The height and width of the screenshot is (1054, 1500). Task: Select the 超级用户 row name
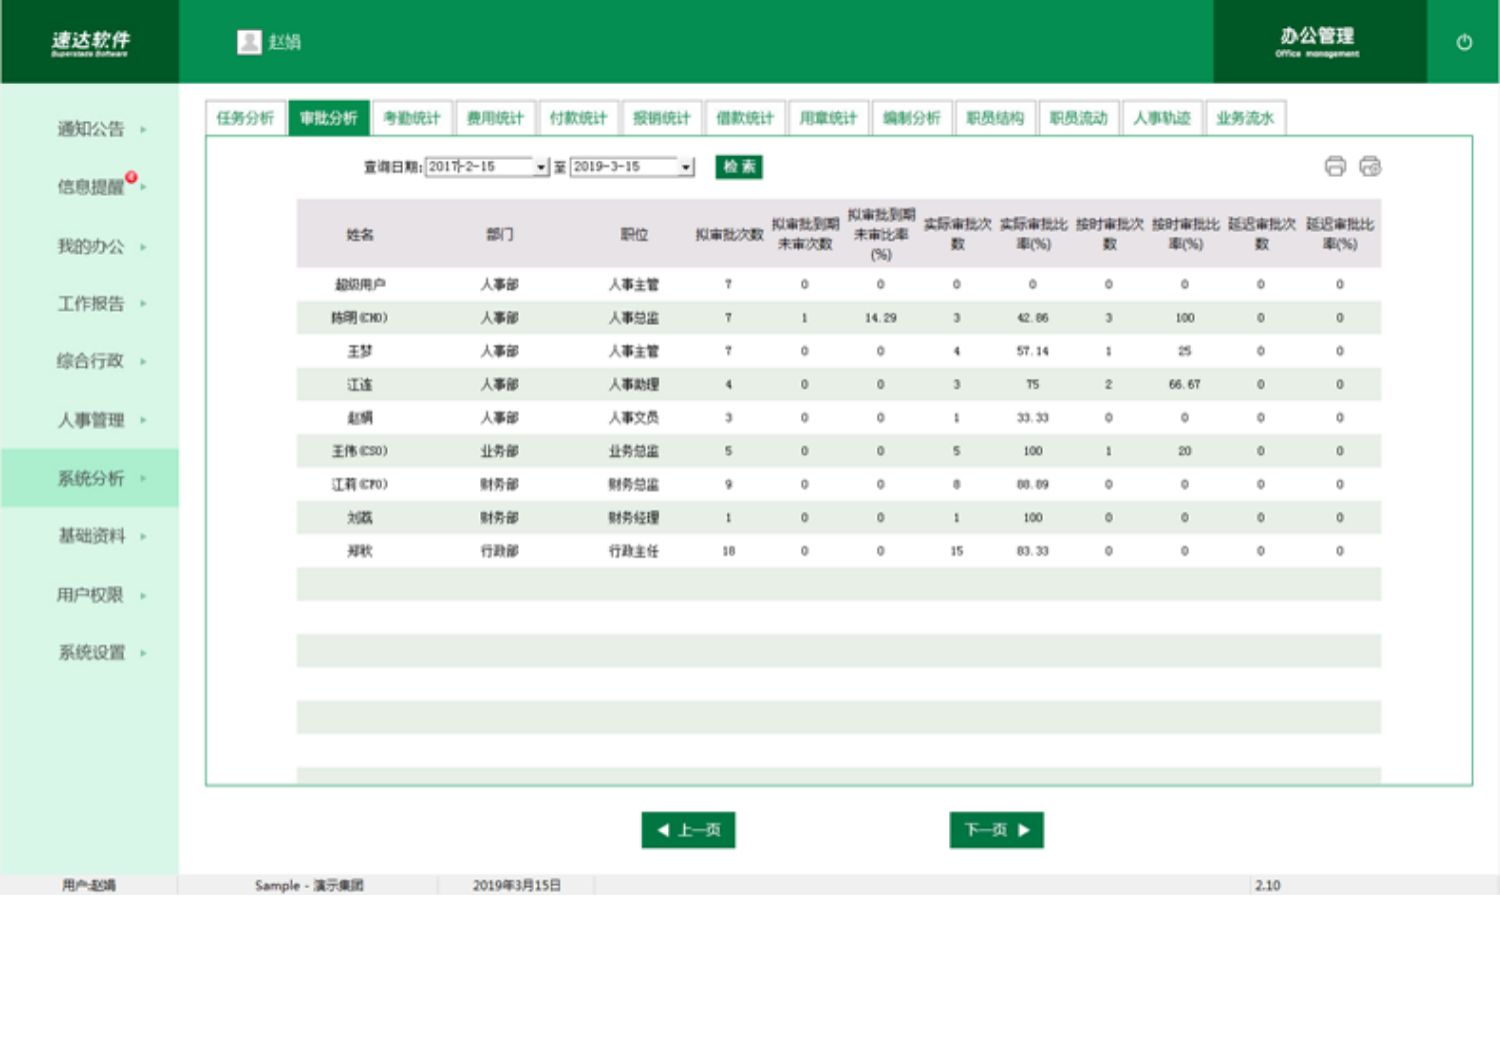(360, 285)
